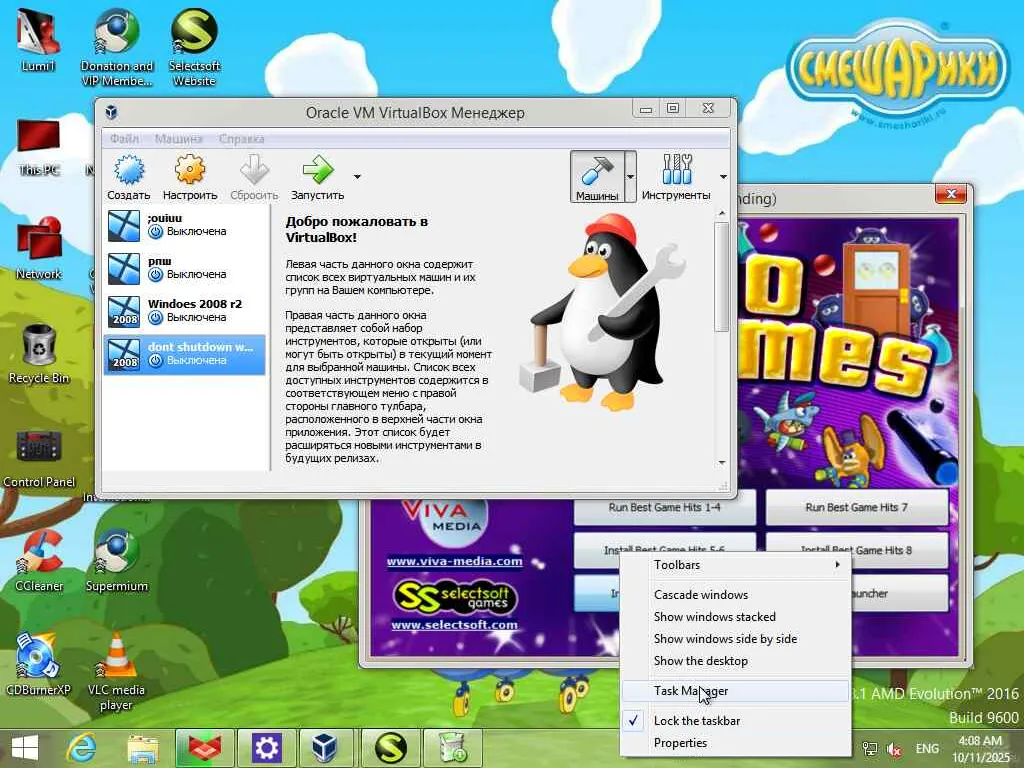The image size is (1024, 768).
Task: Choose Show windows stacked
Action: coord(735,617)
